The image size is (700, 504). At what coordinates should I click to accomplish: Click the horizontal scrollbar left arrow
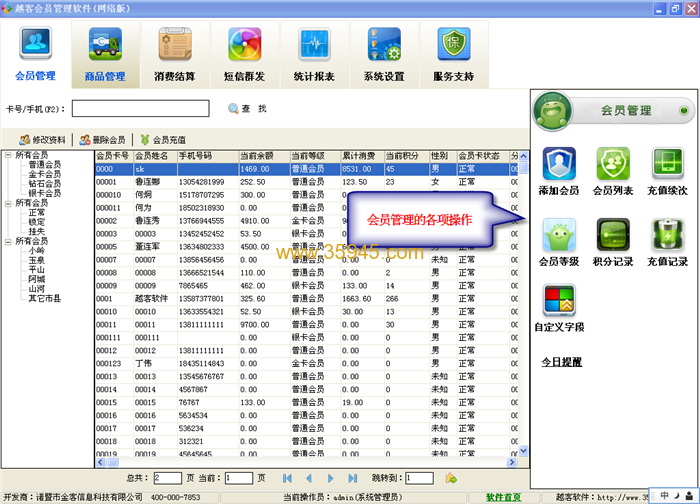100,462
